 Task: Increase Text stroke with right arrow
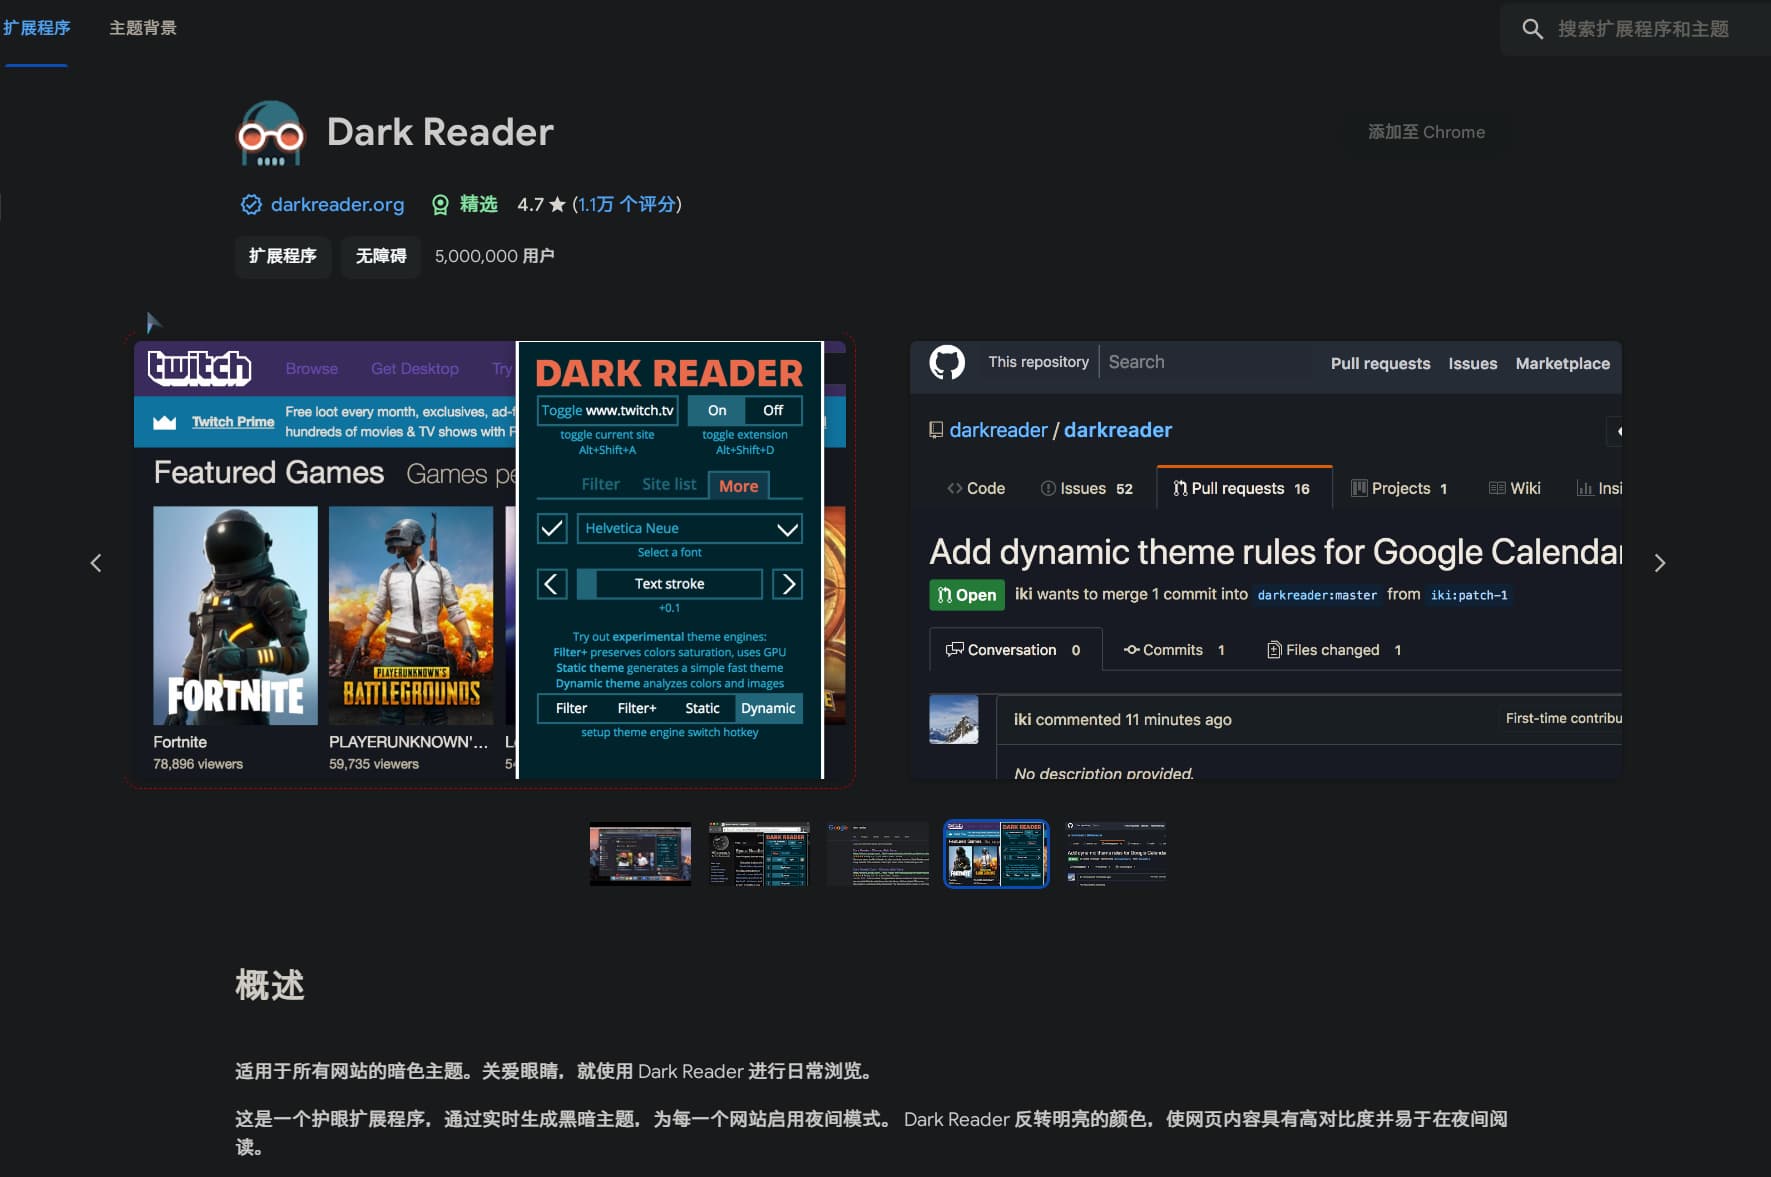click(788, 584)
